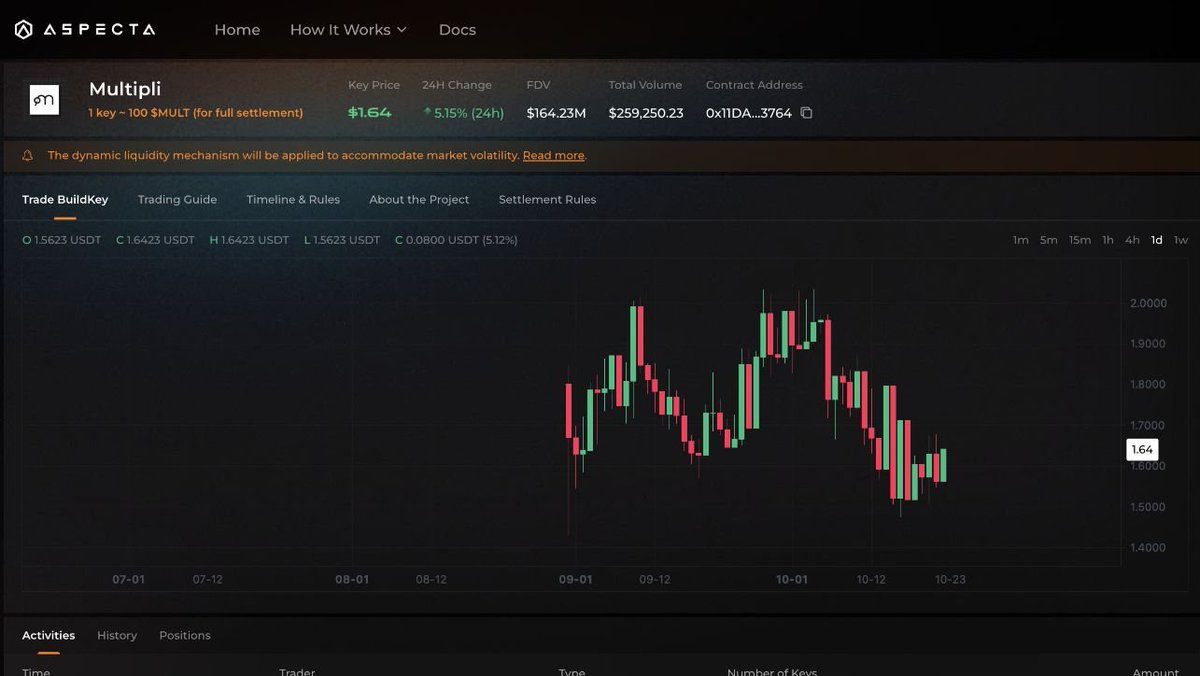Click the Aspecta logo icon
Image resolution: width=1200 pixels, height=676 pixels.
[x=24, y=30]
